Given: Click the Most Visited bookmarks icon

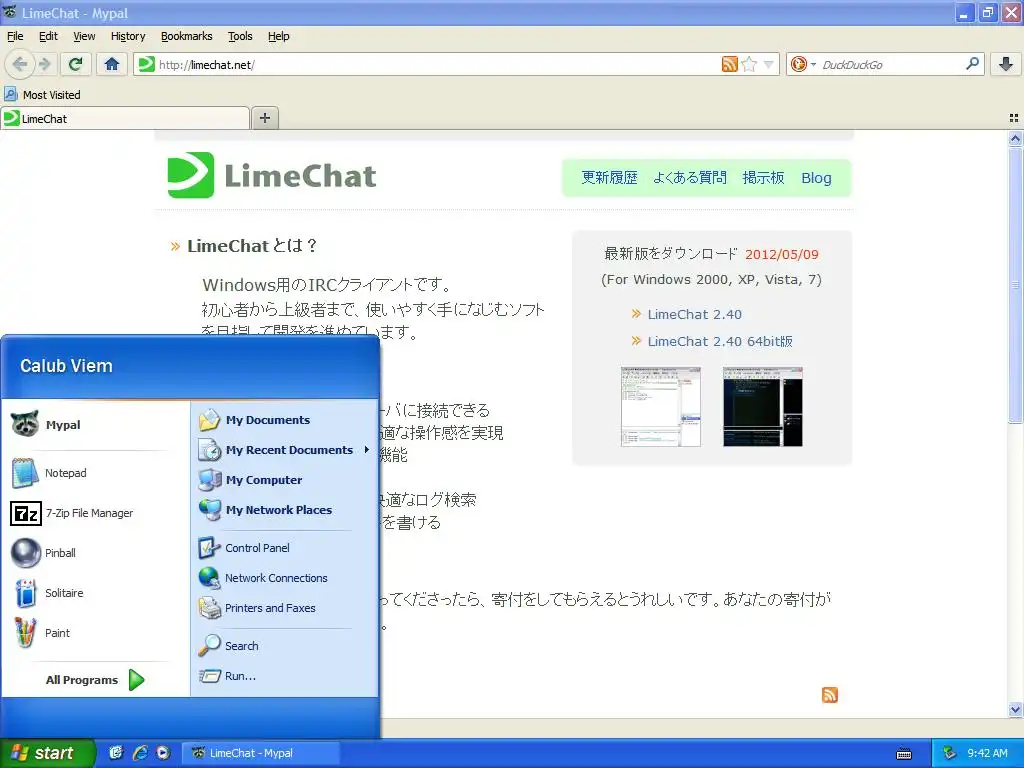Looking at the screenshot, I should (x=10, y=95).
